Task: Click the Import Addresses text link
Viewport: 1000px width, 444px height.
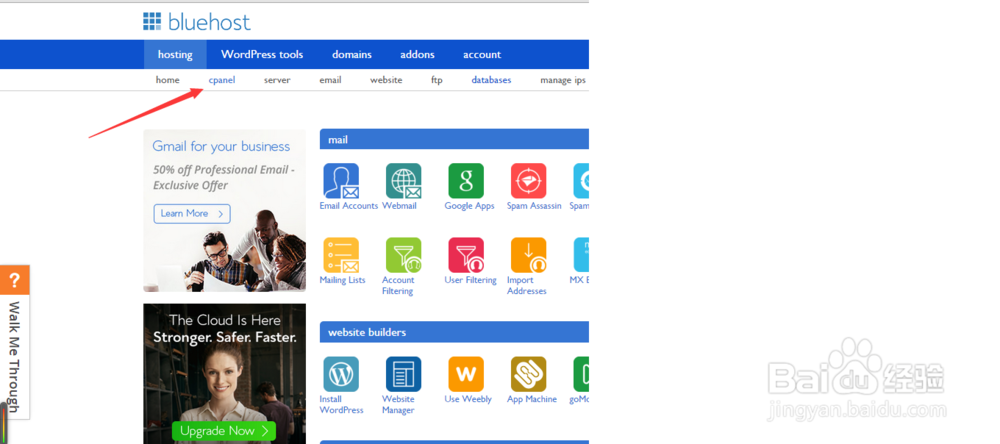Action: pos(527,285)
